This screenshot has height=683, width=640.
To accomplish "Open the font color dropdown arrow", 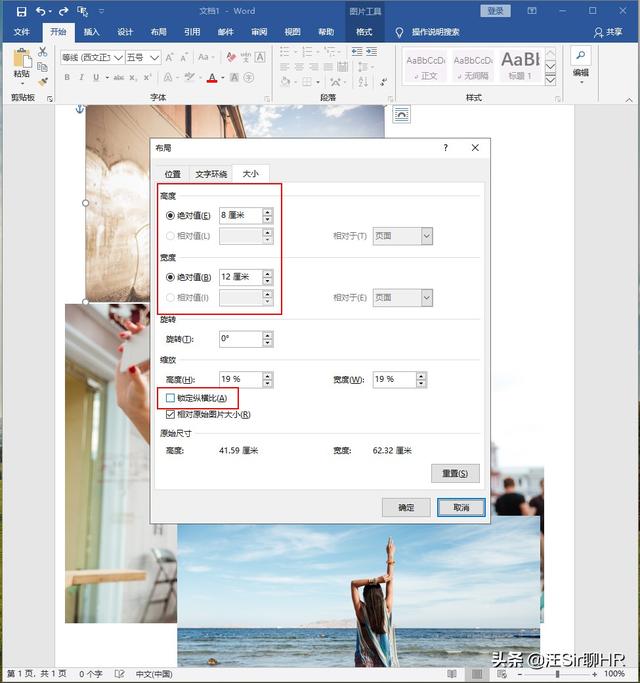I will [222, 78].
